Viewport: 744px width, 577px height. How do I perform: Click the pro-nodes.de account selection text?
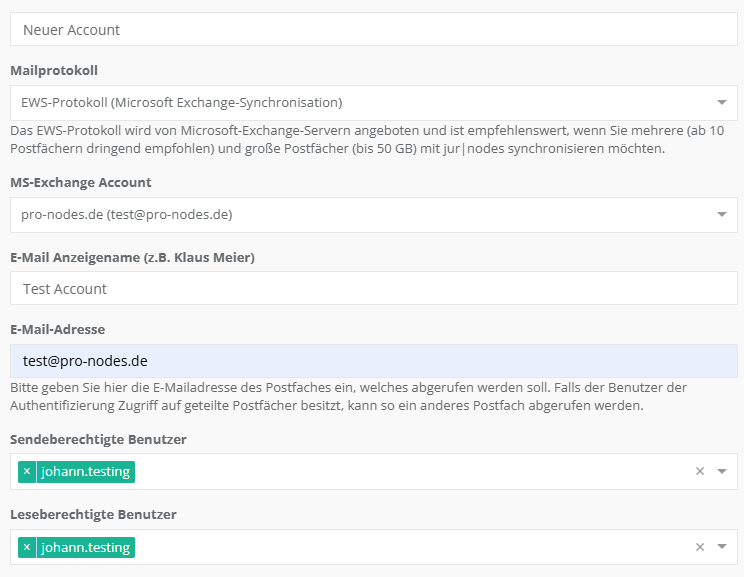coord(126,214)
